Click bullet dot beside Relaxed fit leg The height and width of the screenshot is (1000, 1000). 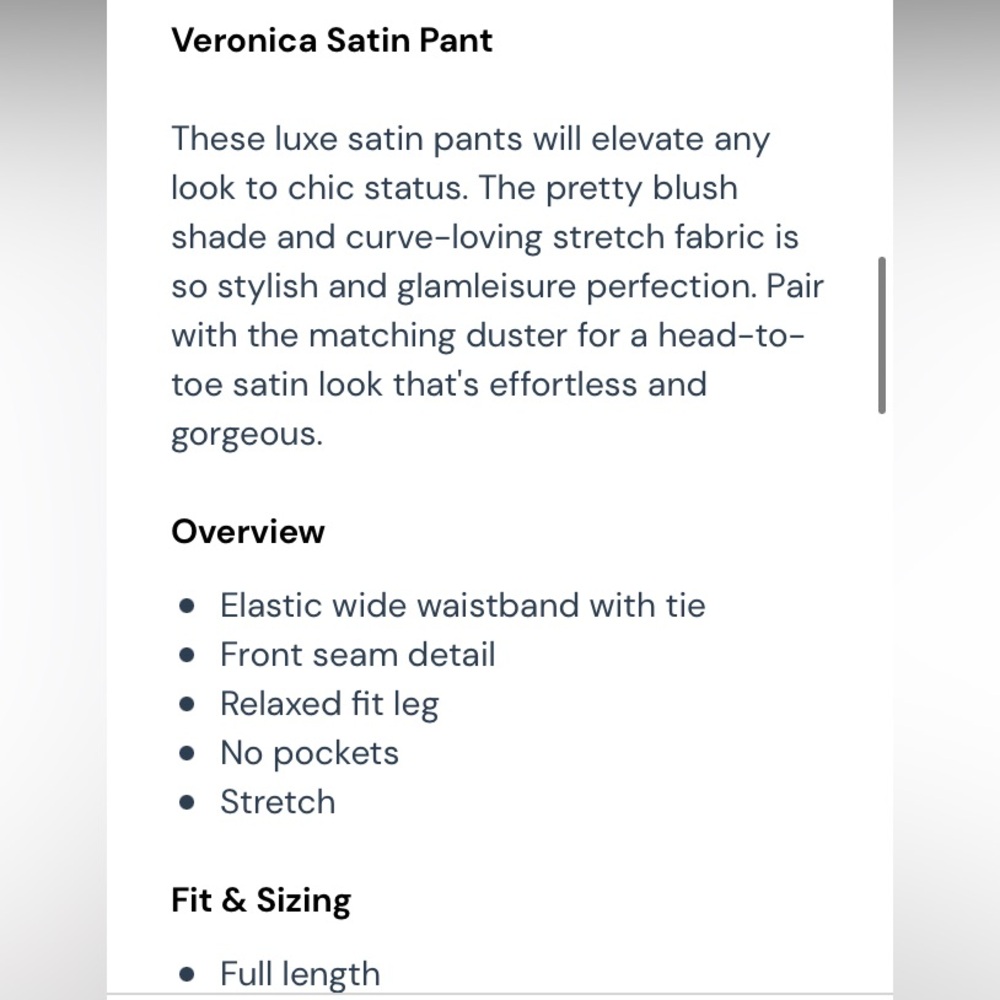tap(187, 704)
